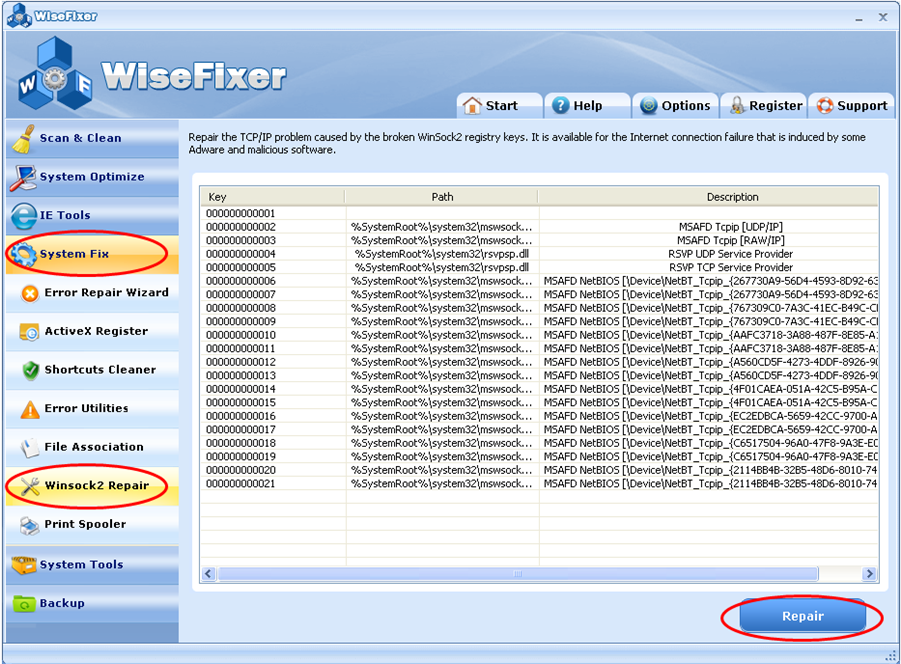Click the Winsock2 Repair wrench icon

[30, 486]
